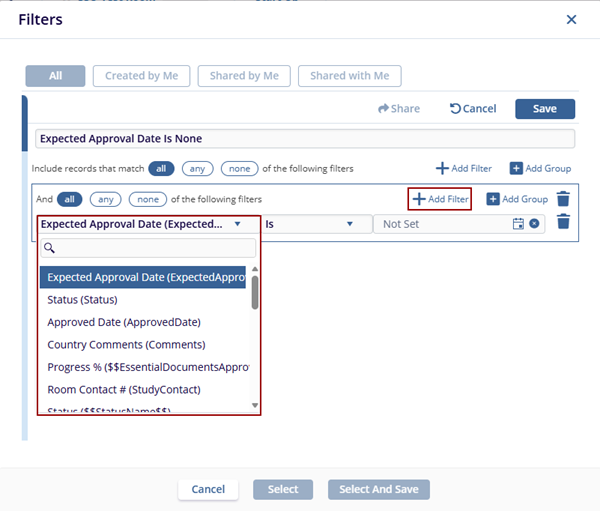The height and width of the screenshot is (511, 600).
Task: Click Add Filter inside the group
Action: 440,199
